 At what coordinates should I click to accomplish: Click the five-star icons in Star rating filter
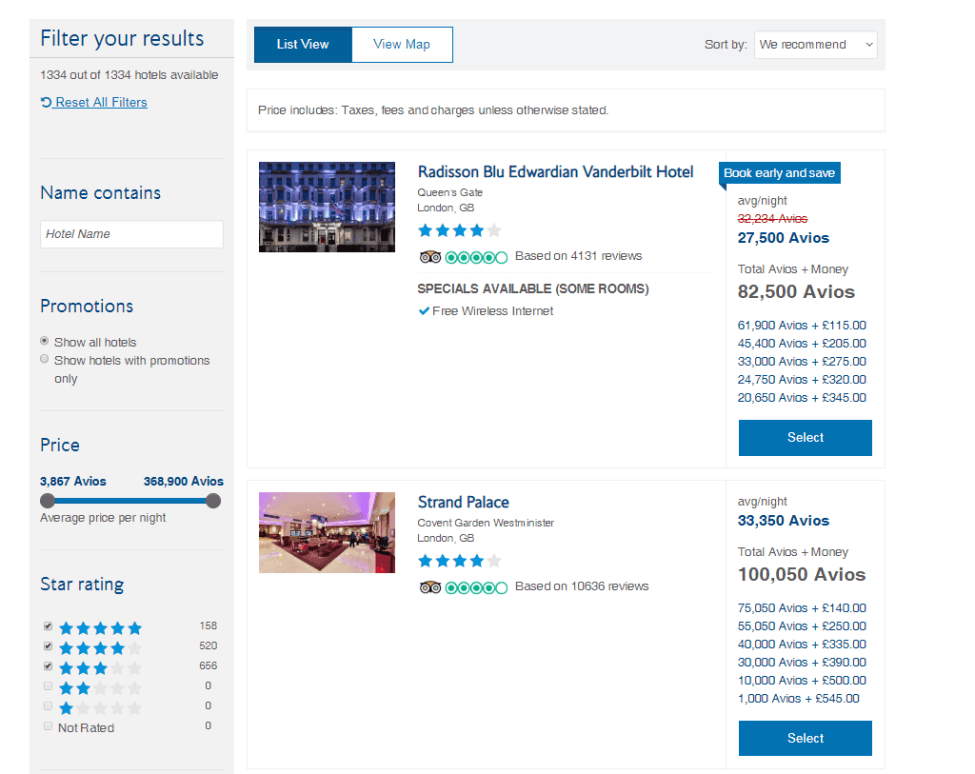click(x=100, y=628)
